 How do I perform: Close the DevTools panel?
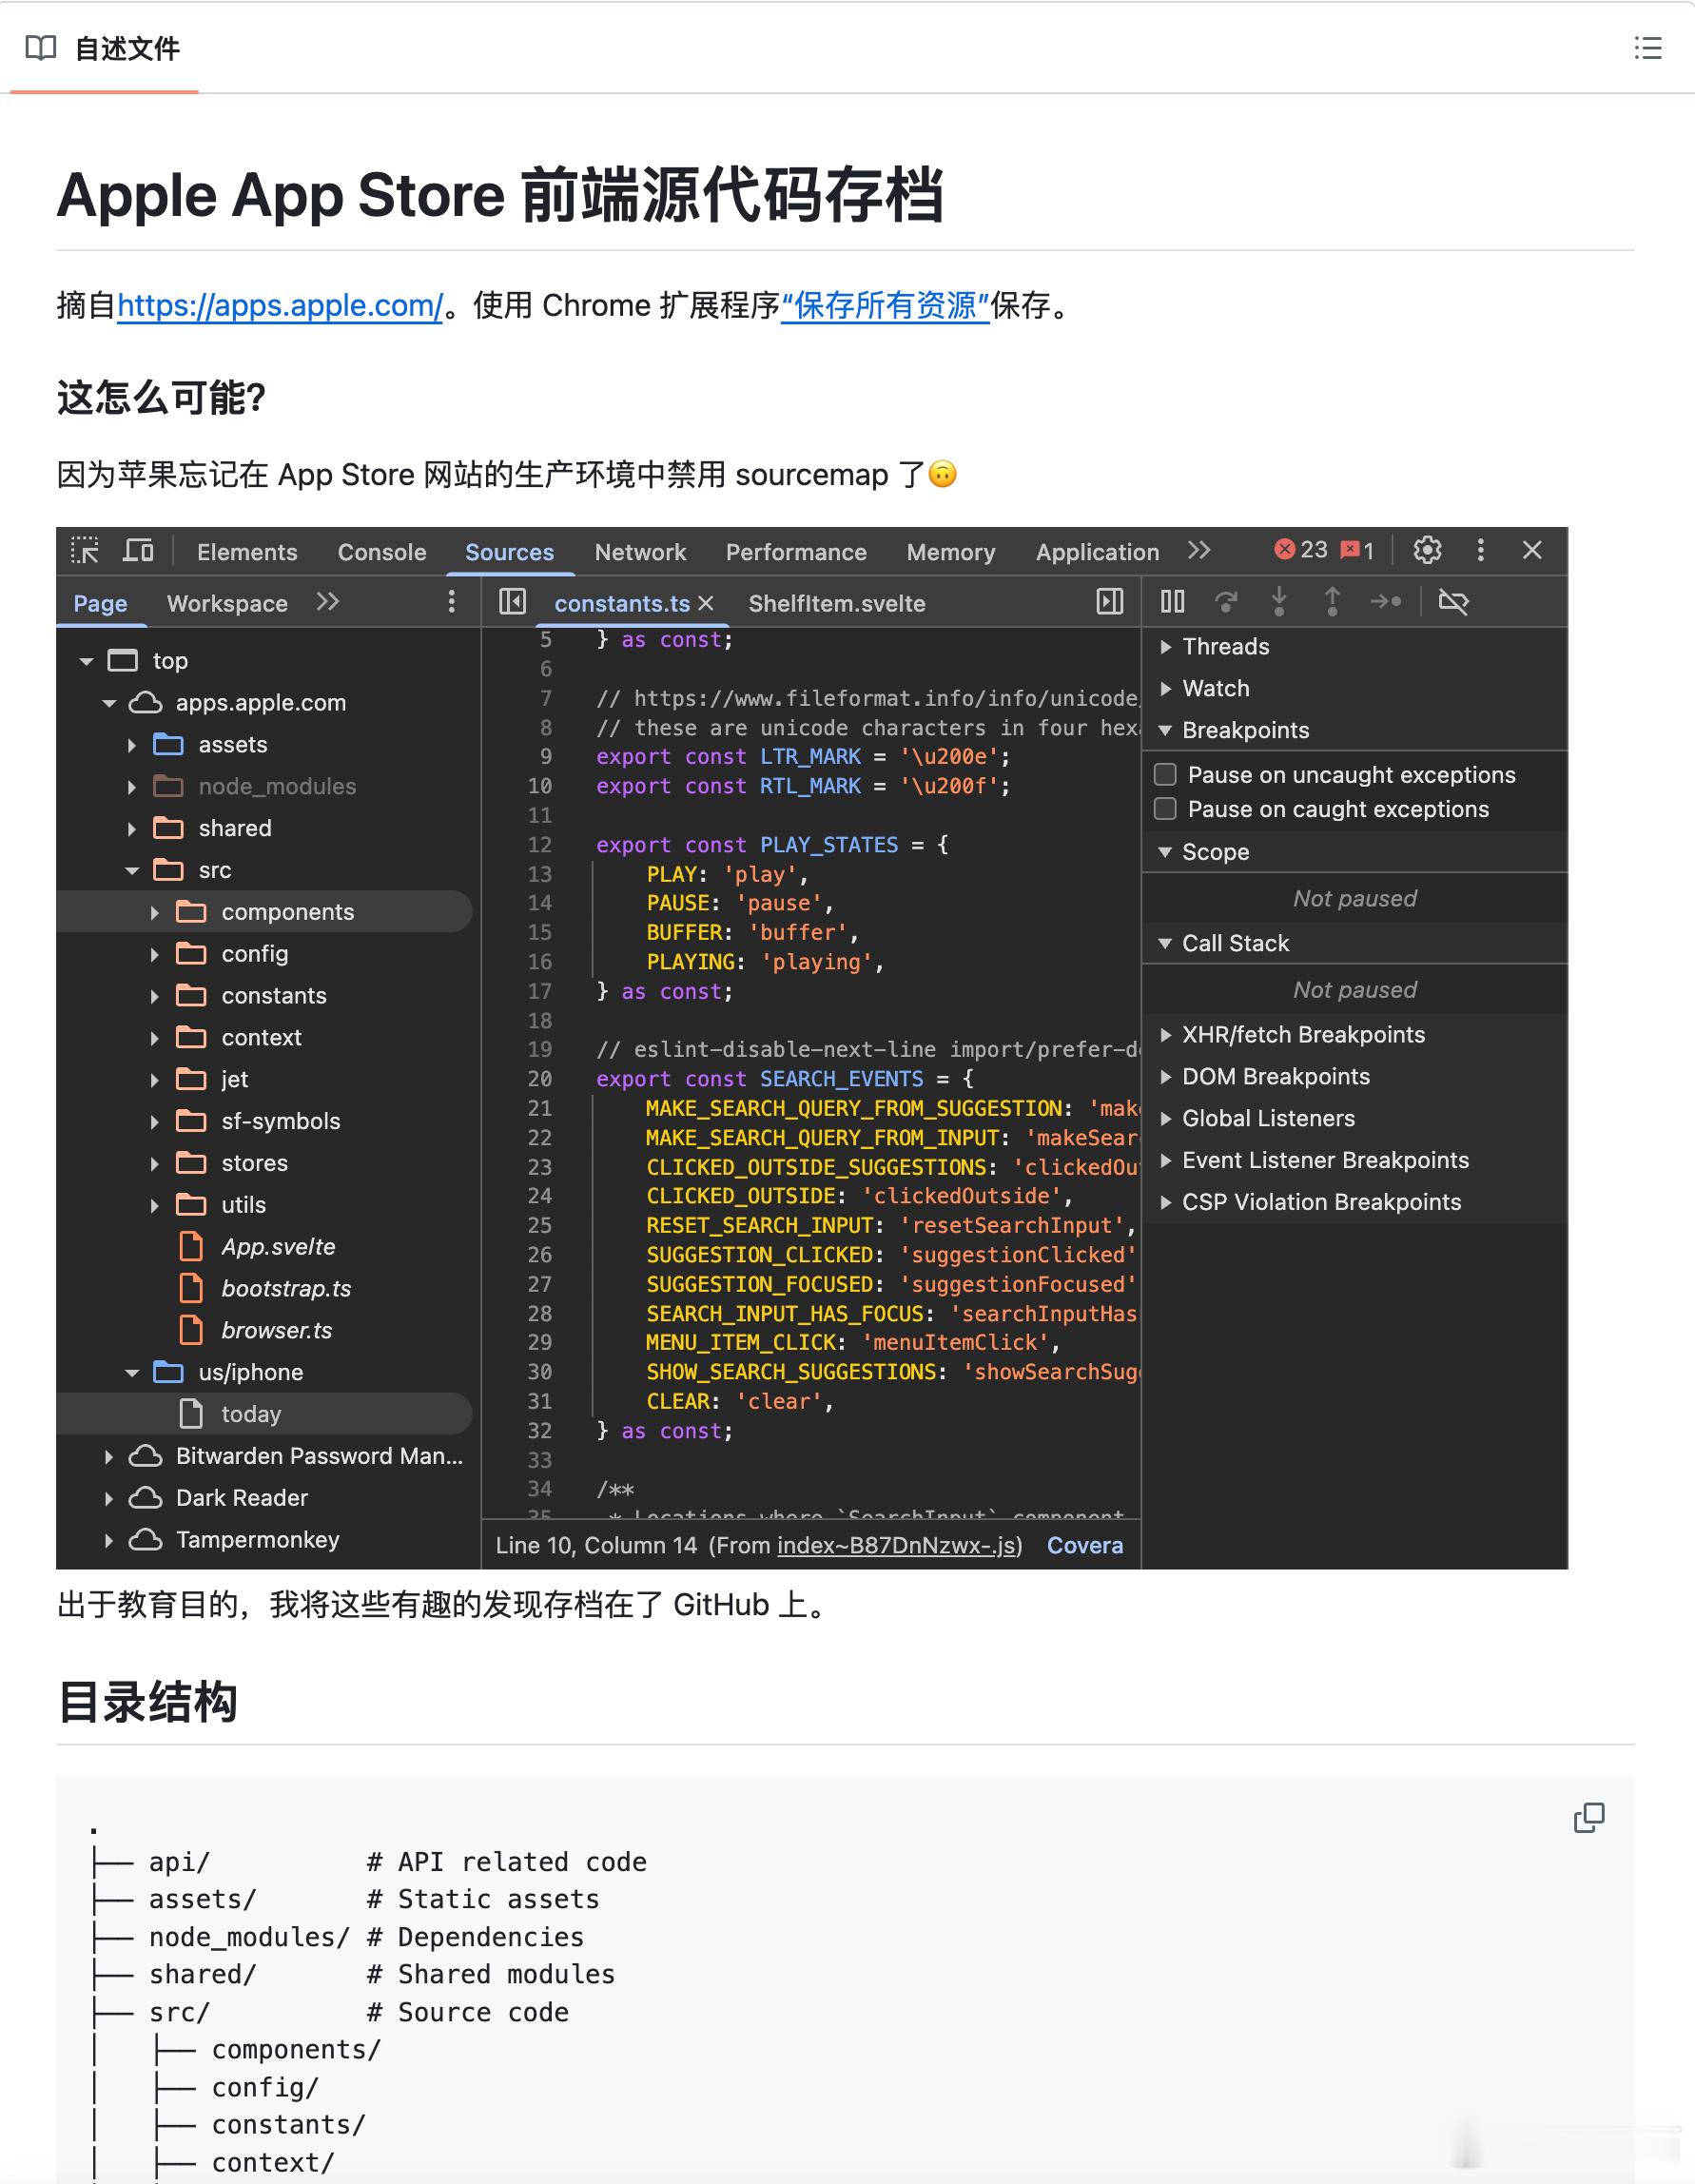pos(1532,550)
